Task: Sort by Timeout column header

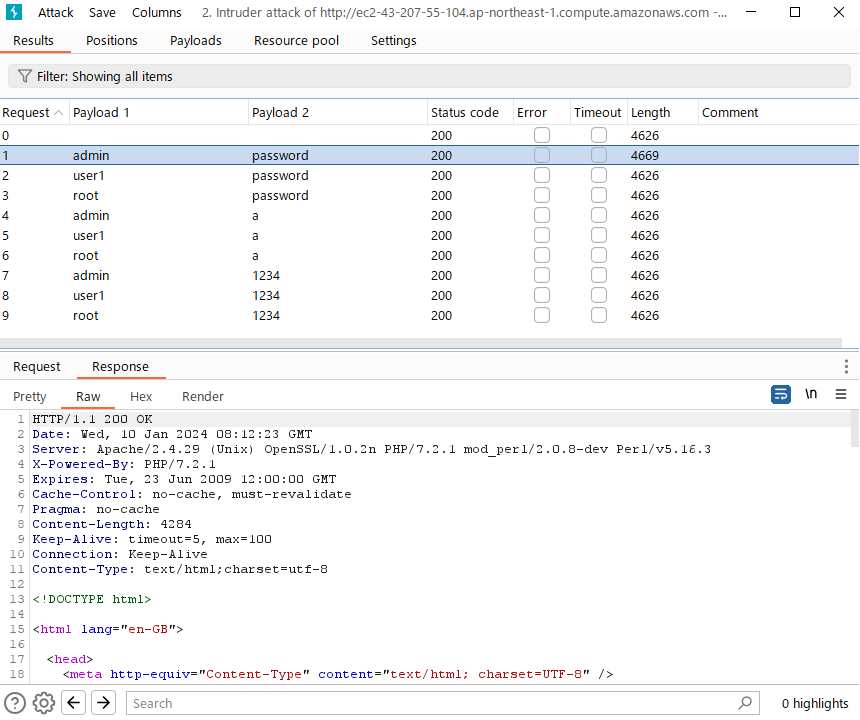Action: 599,112
